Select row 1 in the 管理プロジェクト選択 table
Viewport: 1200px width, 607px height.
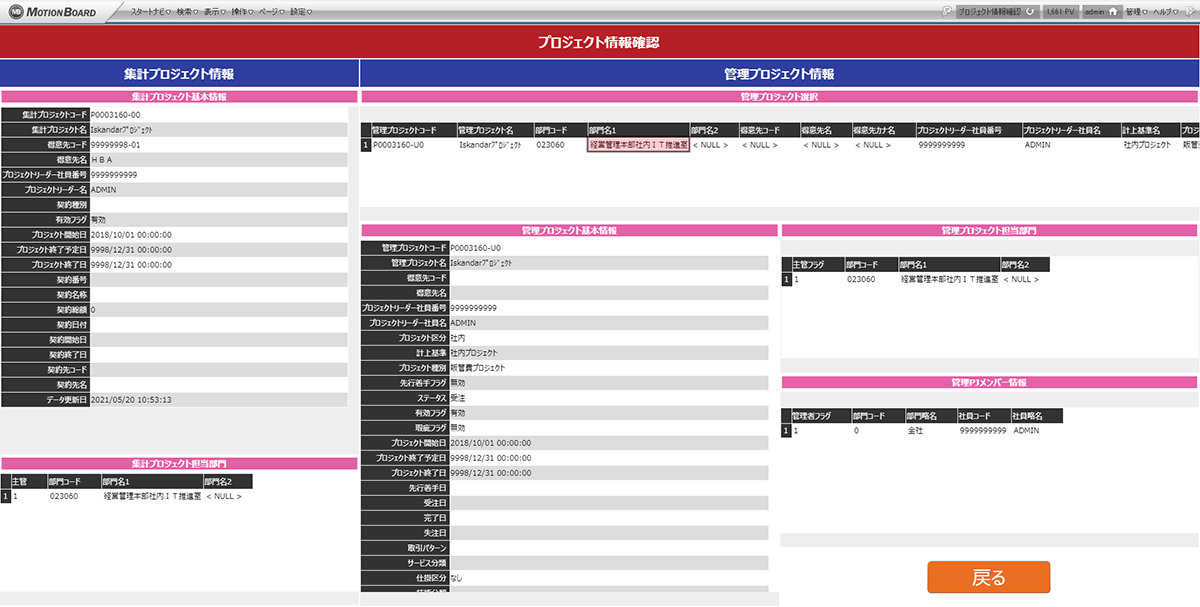click(366, 145)
